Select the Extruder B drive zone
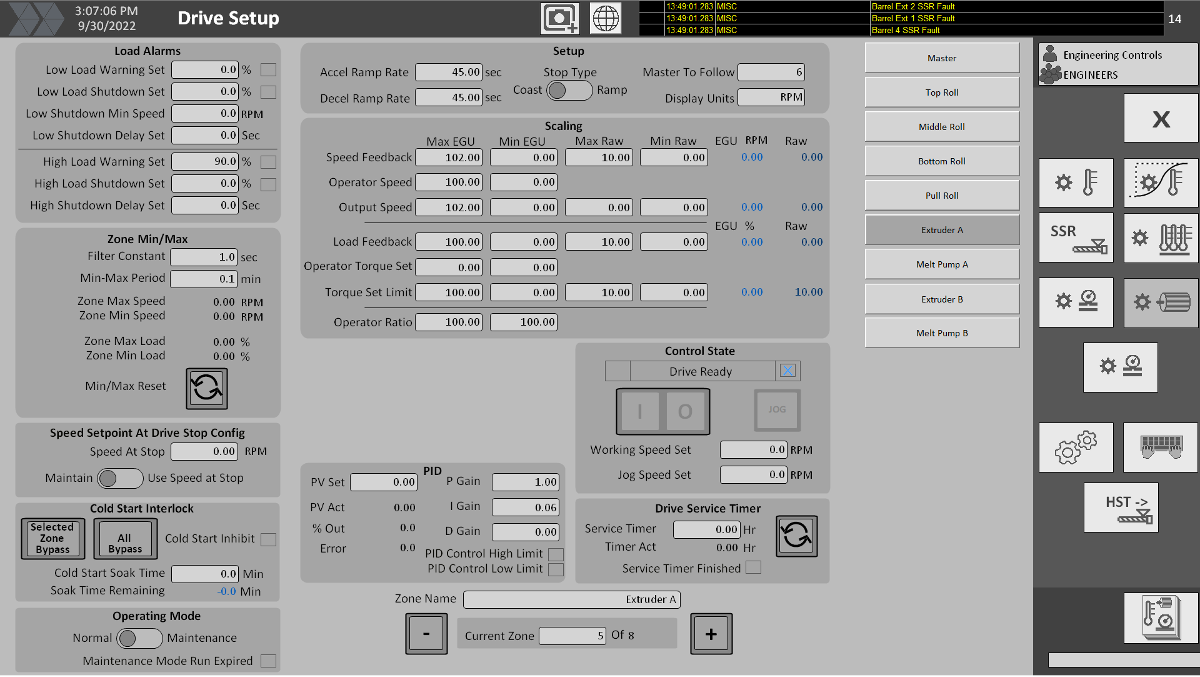Screen dimensions: 1200x677 (942, 299)
